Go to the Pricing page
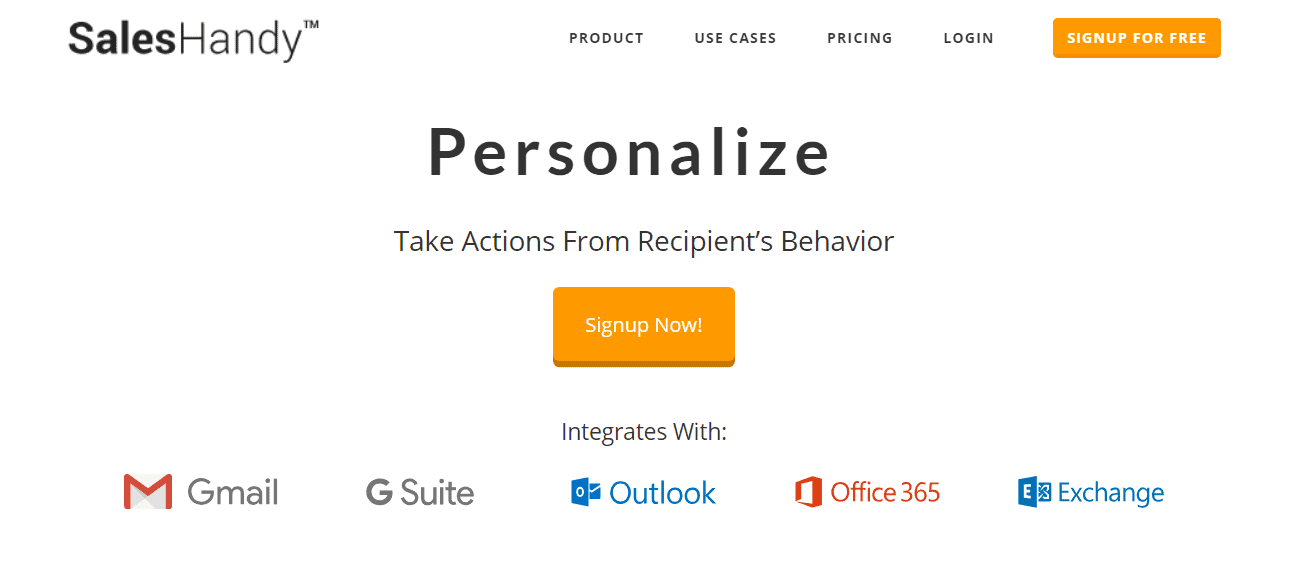Screen dimensions: 1310x572 (x=859, y=38)
